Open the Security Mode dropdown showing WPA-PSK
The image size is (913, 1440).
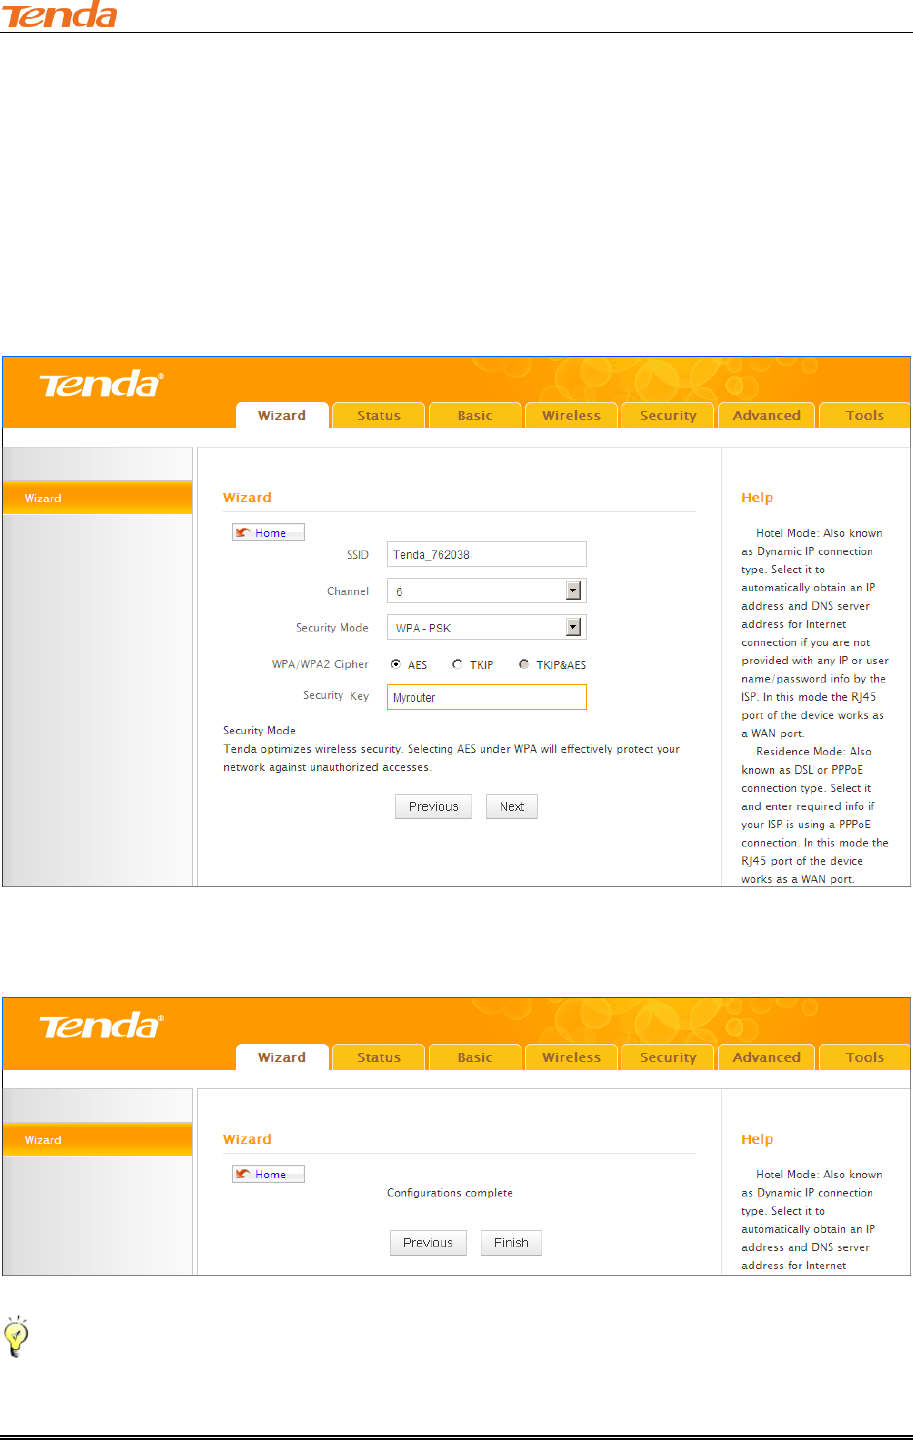tap(487, 627)
